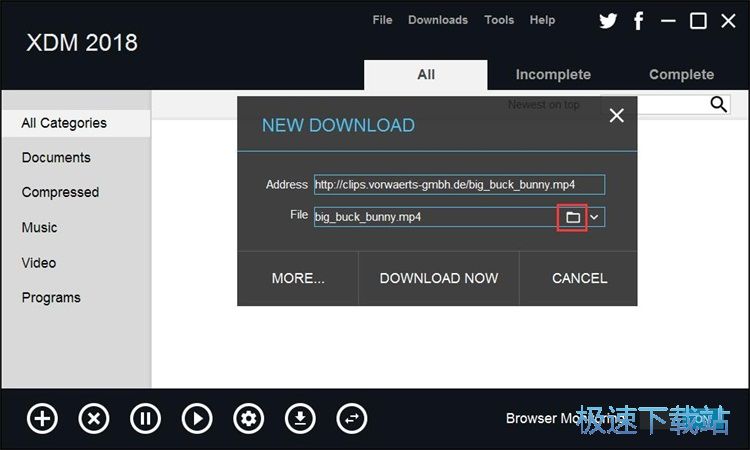The width and height of the screenshot is (750, 450).
Task: Open the Downloads menu
Action: point(438,20)
